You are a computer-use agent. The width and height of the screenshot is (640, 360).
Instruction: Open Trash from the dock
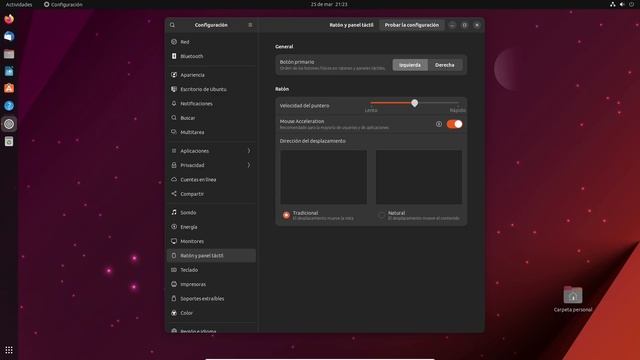9,142
